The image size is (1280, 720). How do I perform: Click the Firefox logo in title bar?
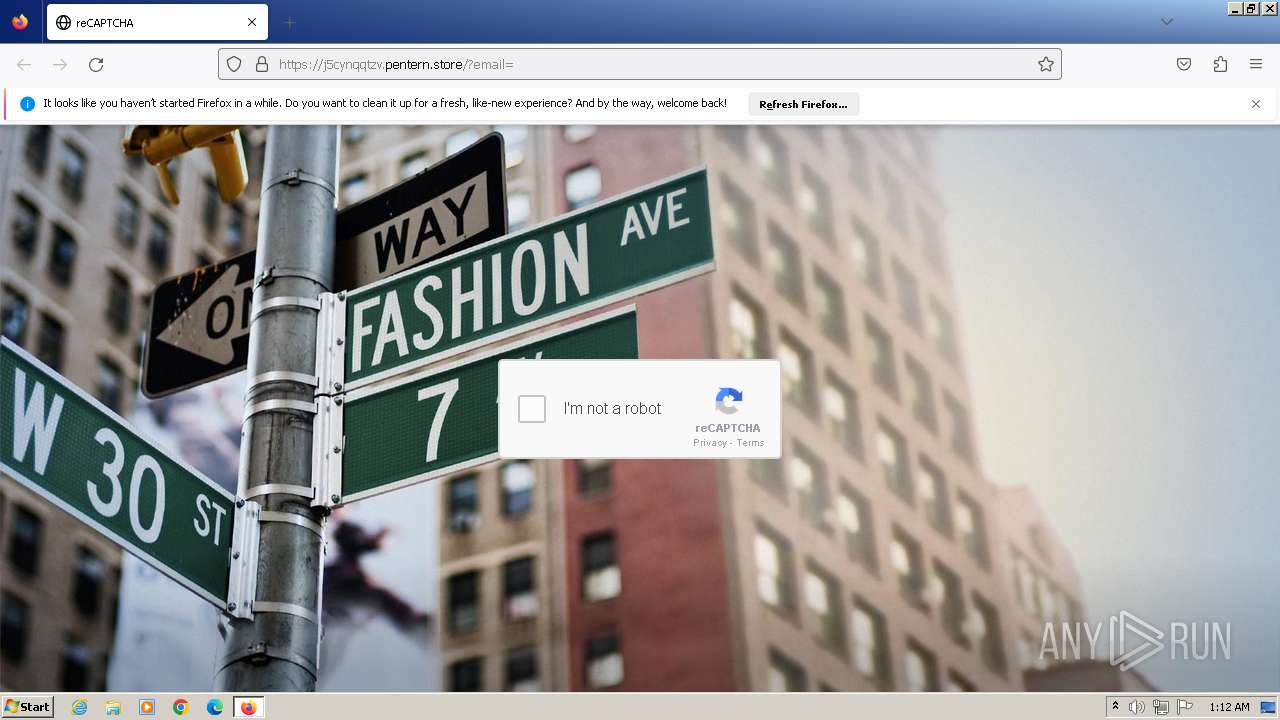20,22
